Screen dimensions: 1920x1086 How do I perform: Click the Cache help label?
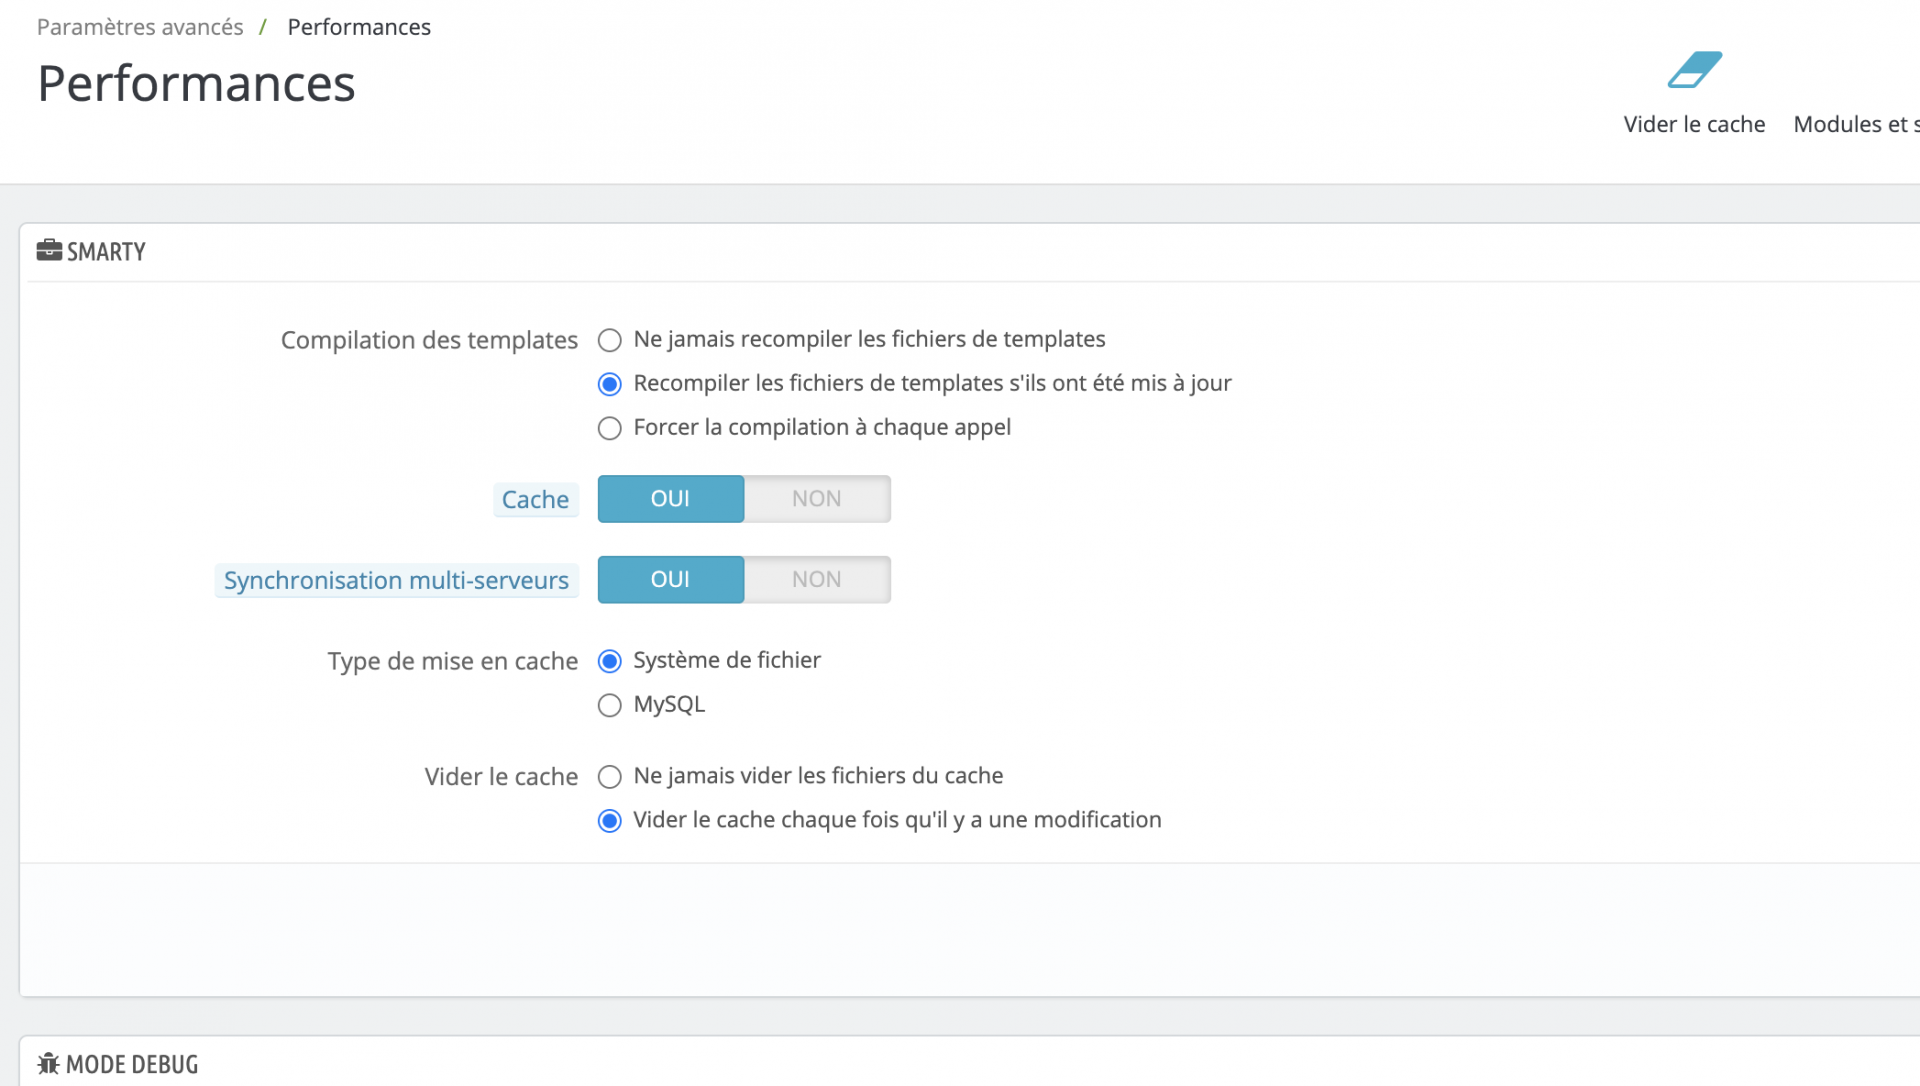[x=535, y=499]
